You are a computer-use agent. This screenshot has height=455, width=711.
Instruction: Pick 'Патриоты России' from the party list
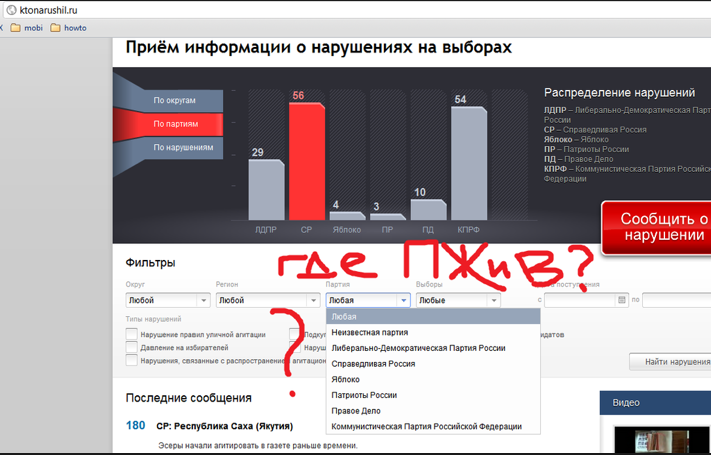point(364,395)
